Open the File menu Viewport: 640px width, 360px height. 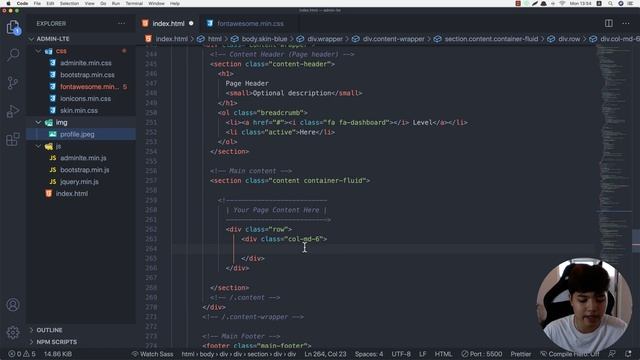(x=37, y=3)
